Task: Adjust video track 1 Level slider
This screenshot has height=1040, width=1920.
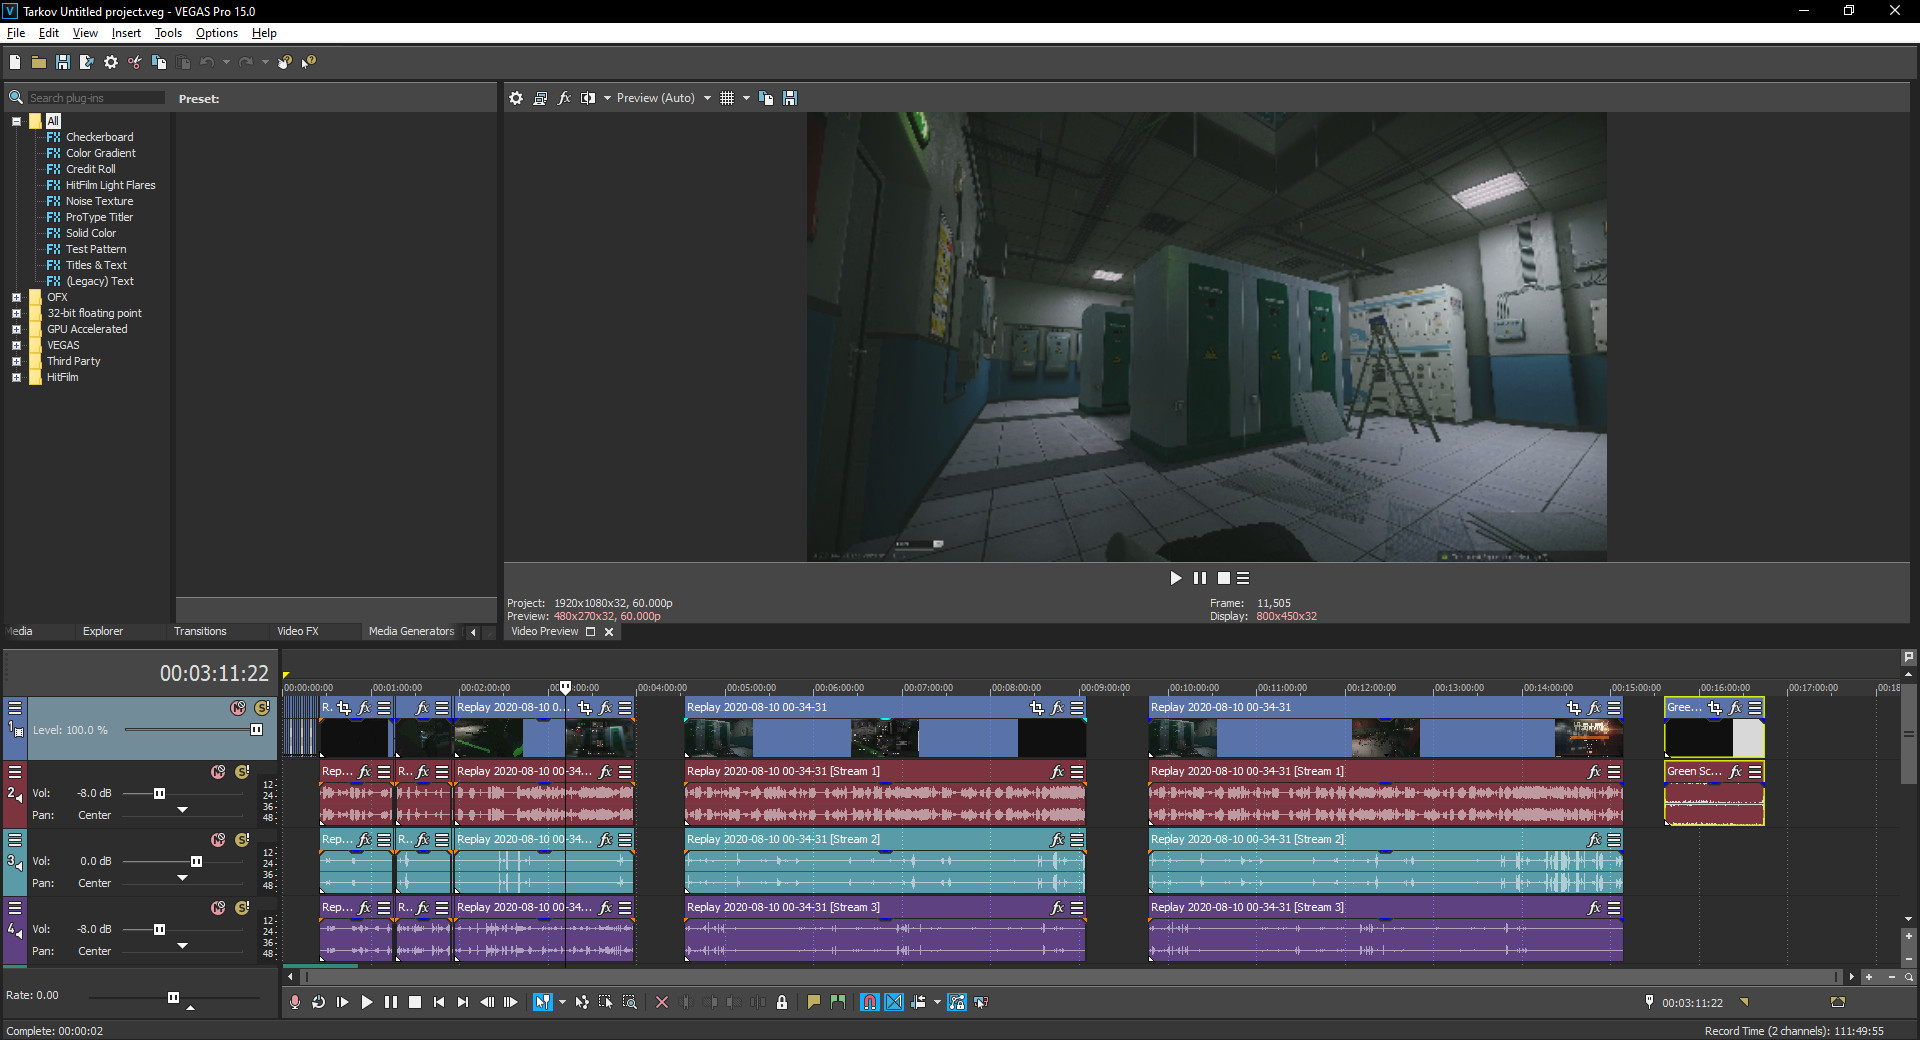Action: tap(256, 730)
